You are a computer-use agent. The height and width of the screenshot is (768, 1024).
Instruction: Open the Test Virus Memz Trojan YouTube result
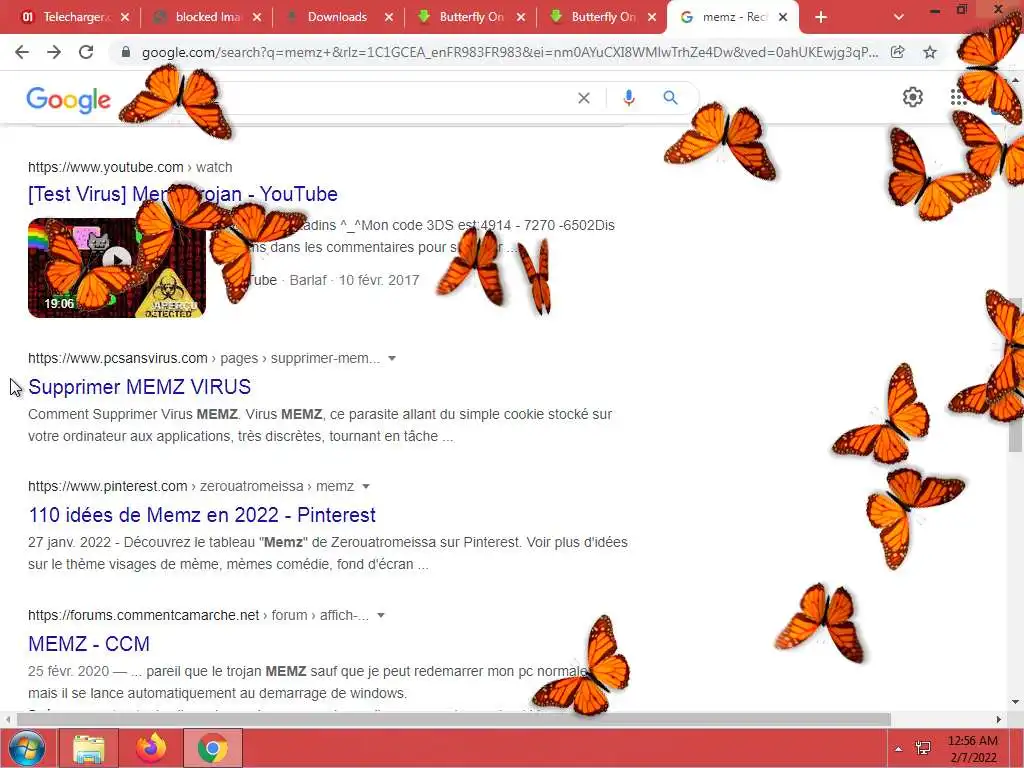[182, 194]
